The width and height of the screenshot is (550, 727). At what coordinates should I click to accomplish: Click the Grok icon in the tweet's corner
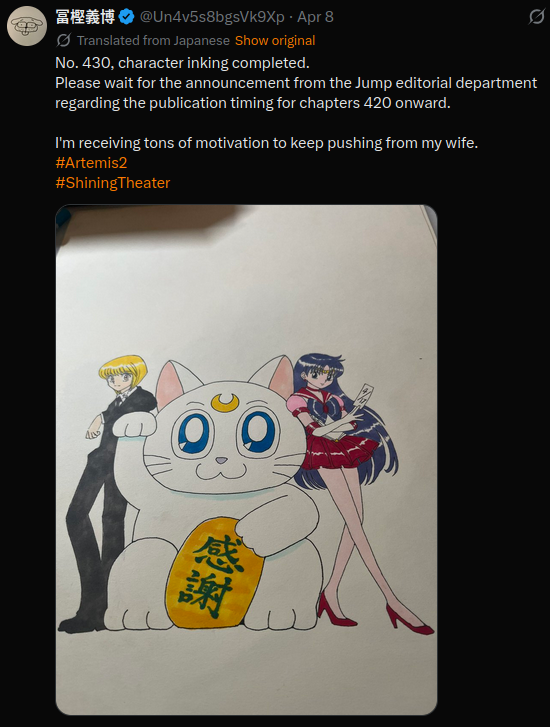point(536,18)
